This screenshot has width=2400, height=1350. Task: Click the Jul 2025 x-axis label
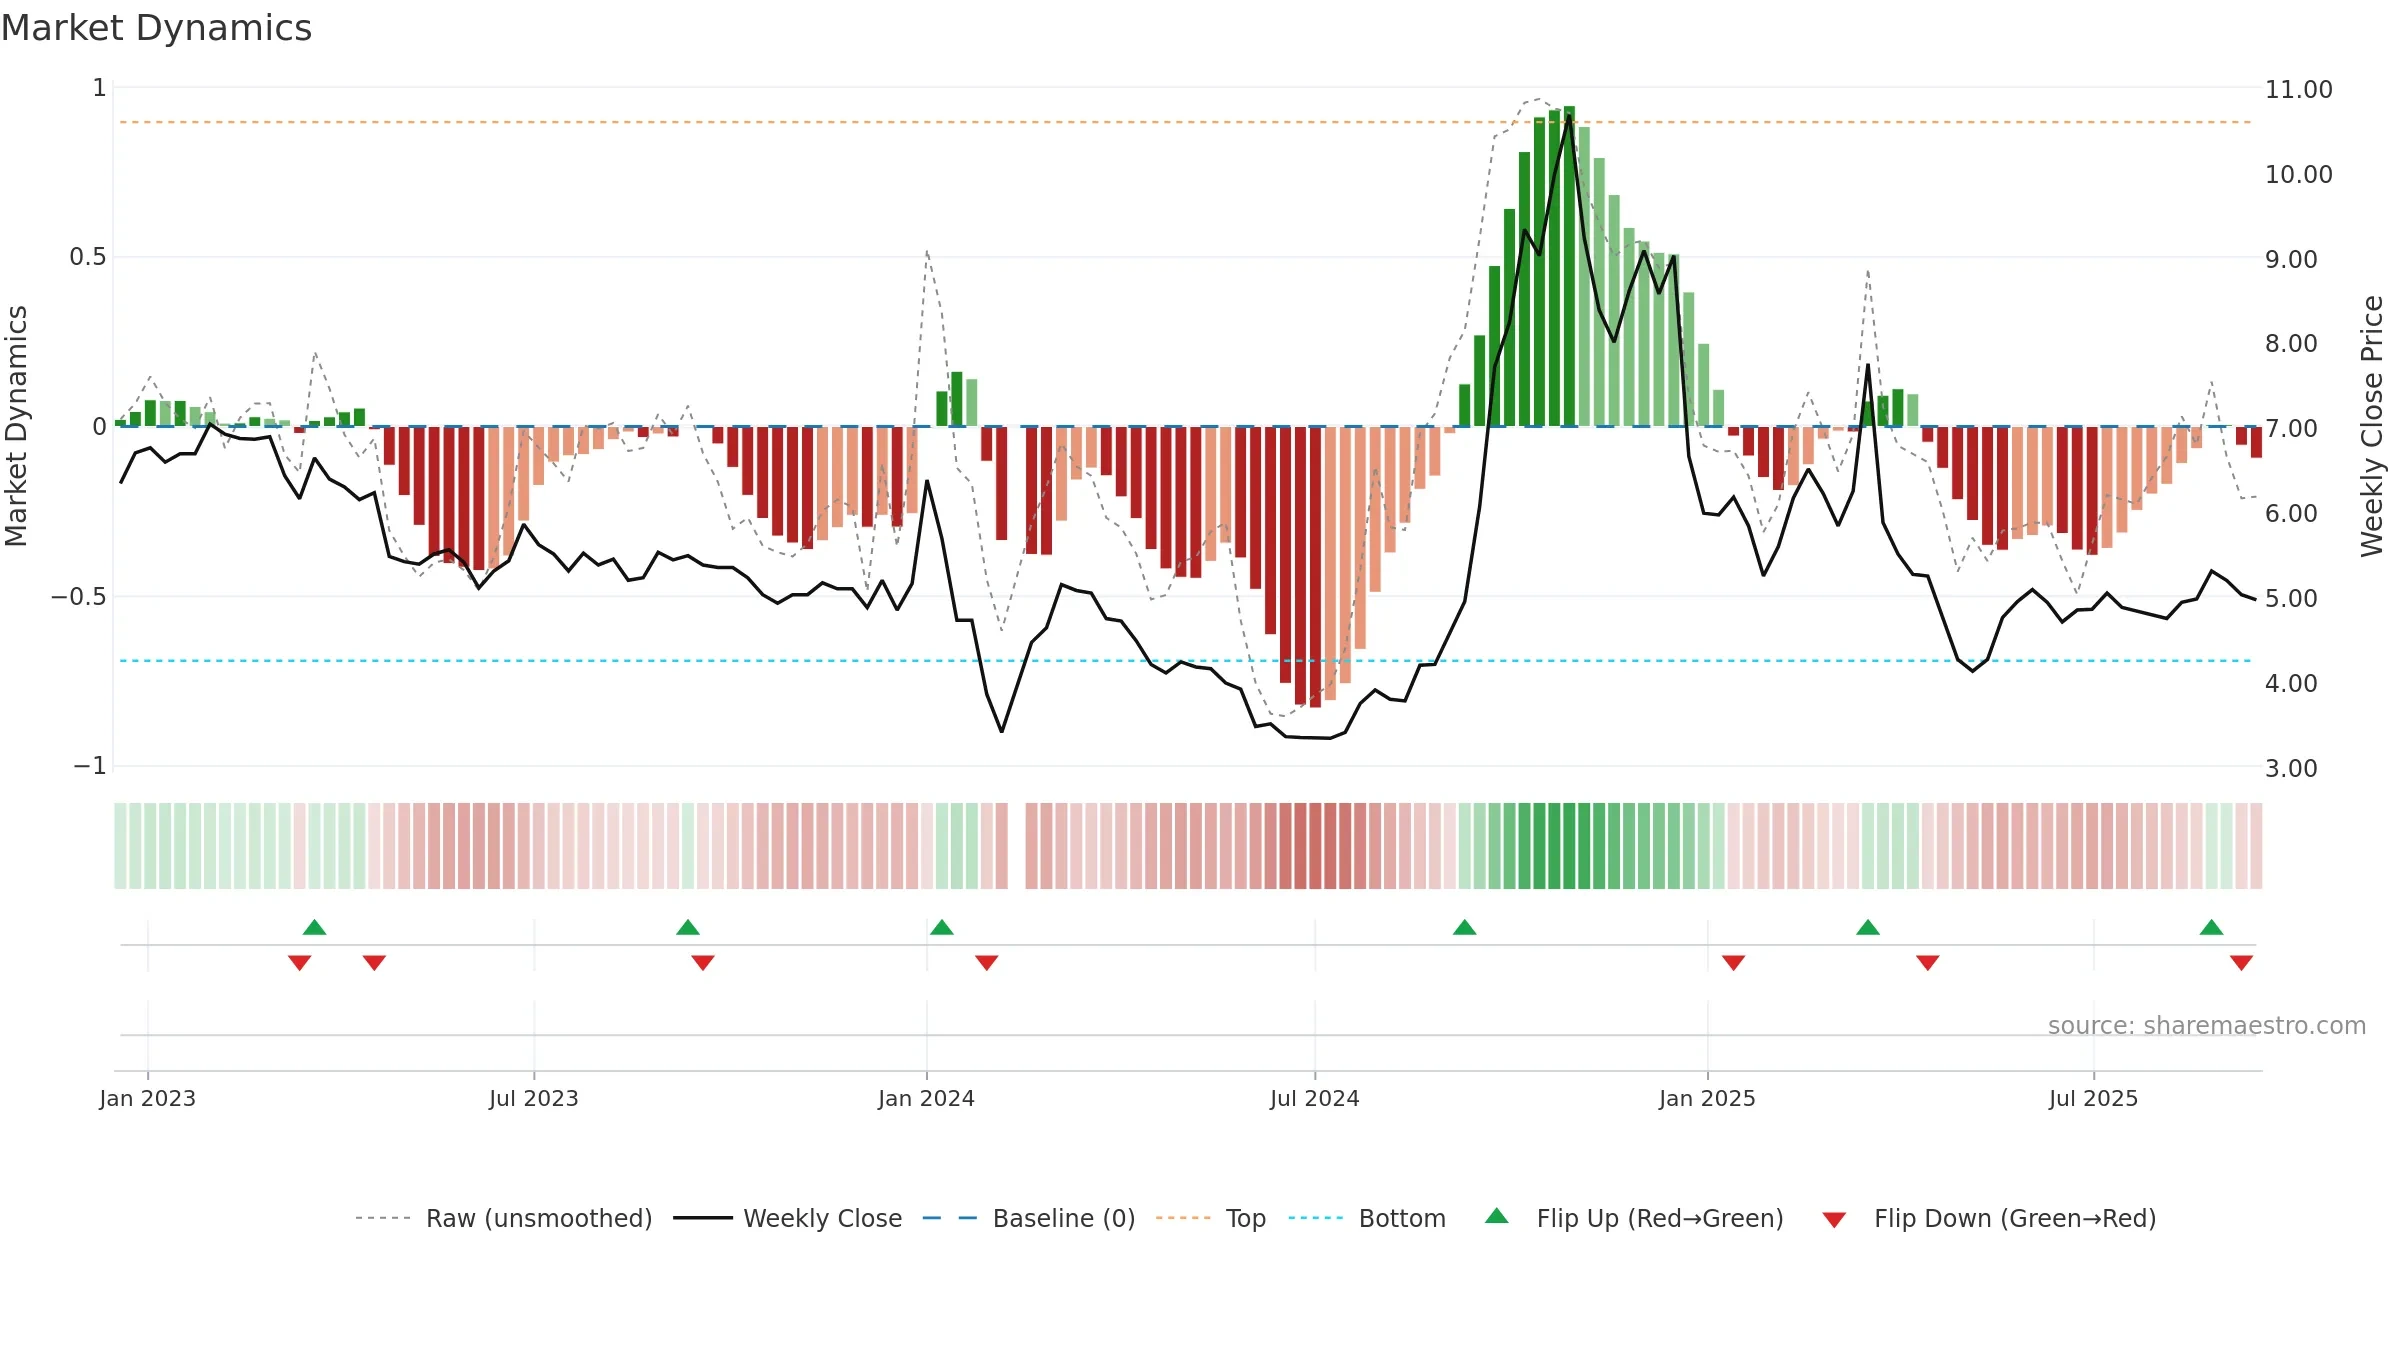[x=2094, y=1098]
